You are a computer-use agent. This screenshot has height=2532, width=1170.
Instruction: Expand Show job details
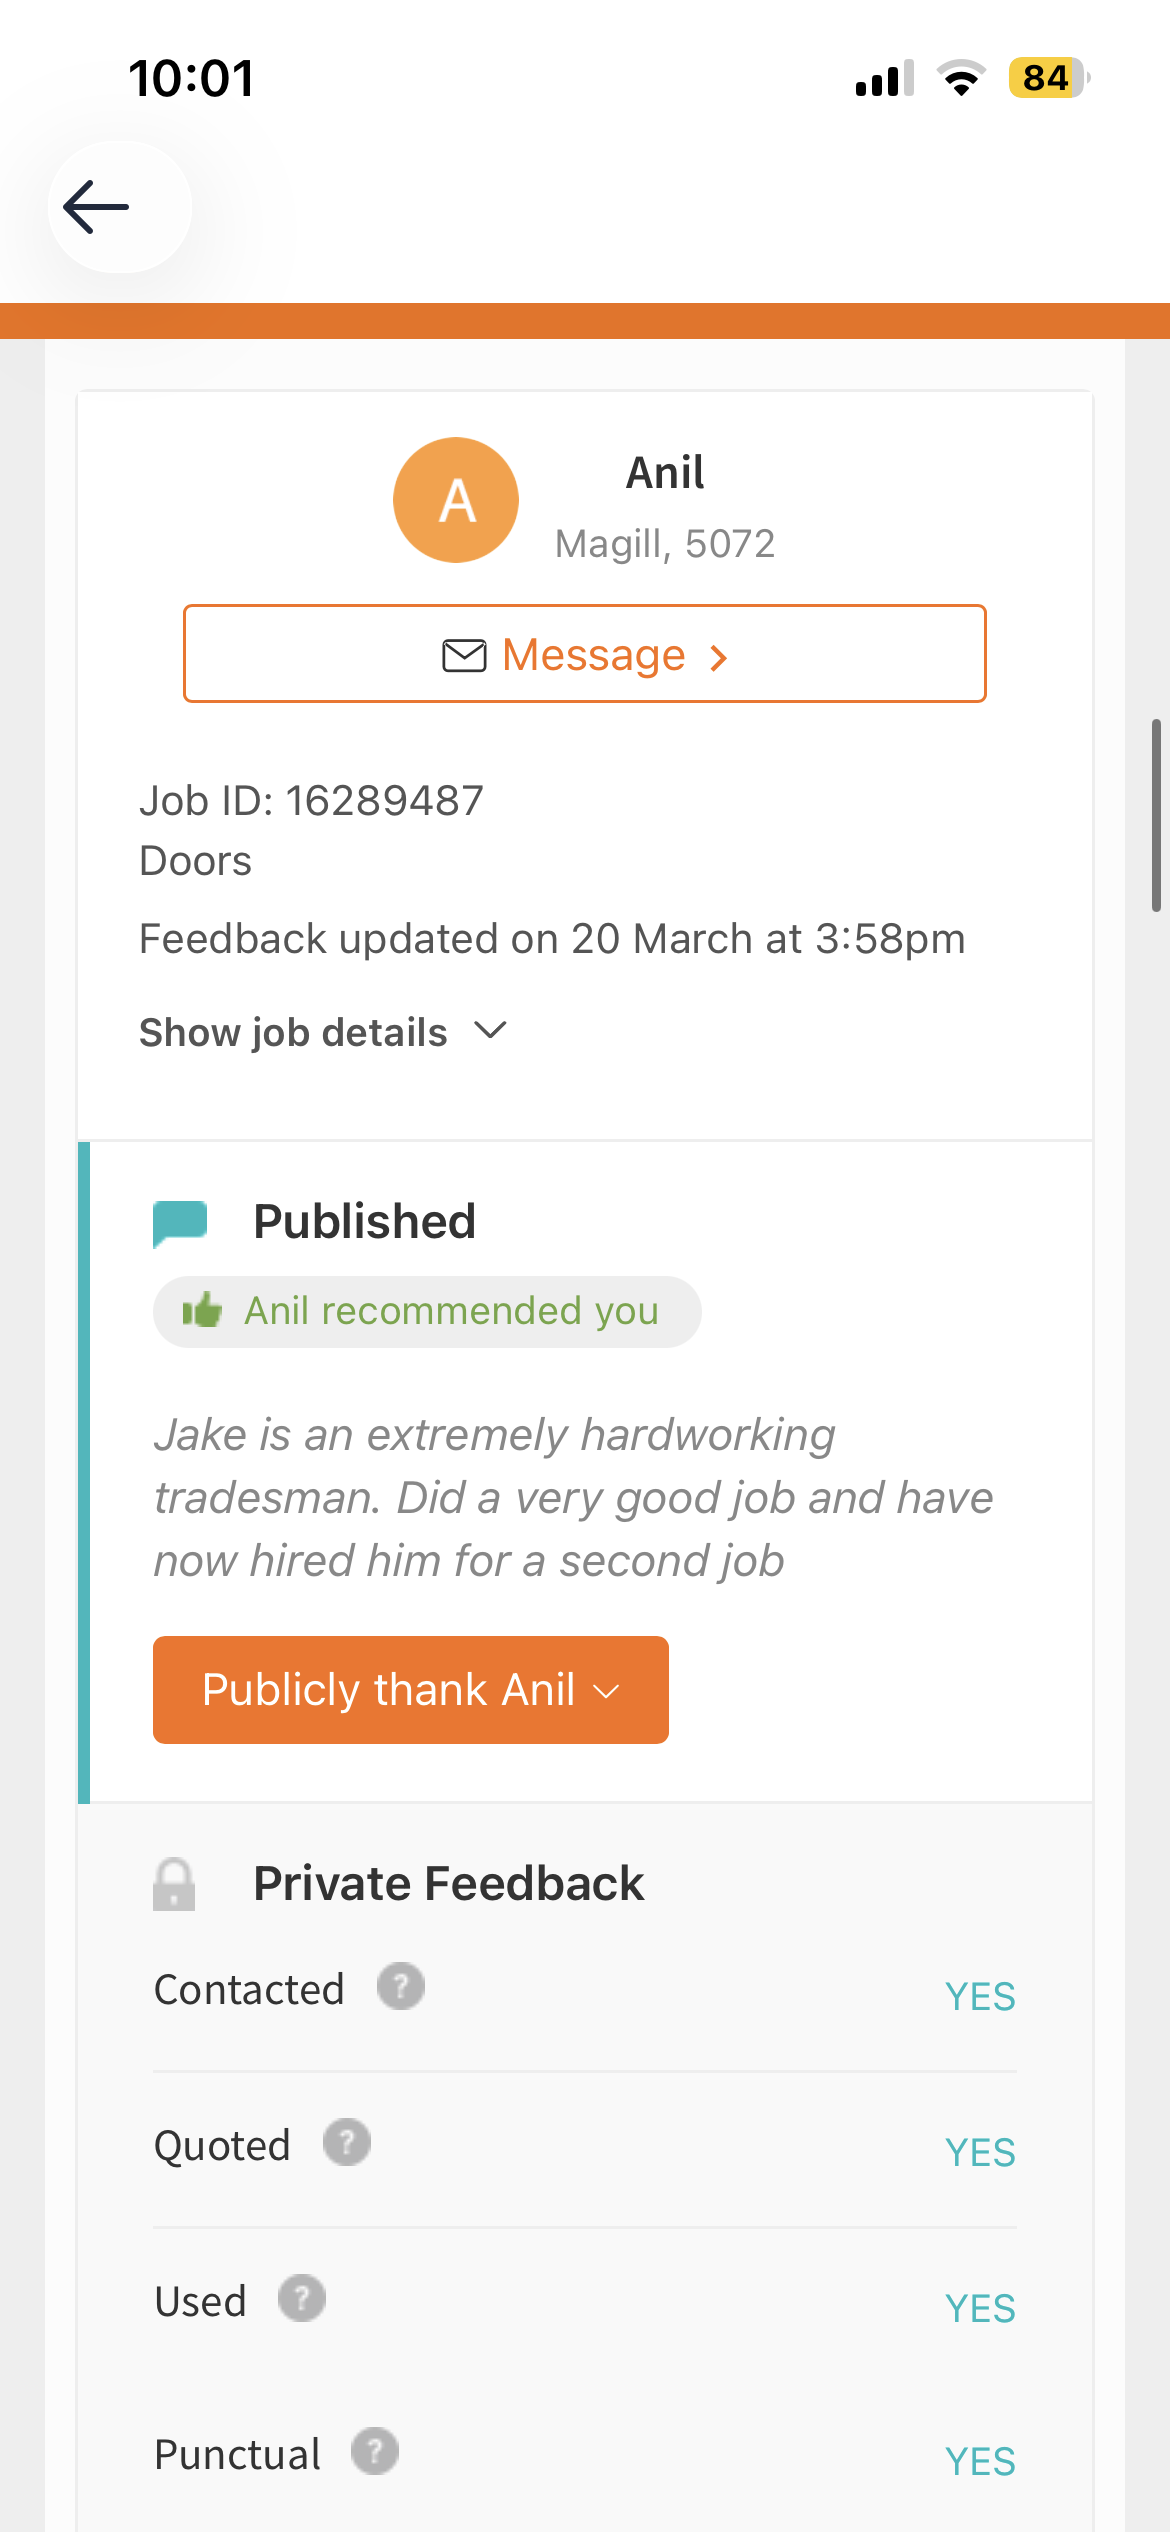tap(293, 1033)
